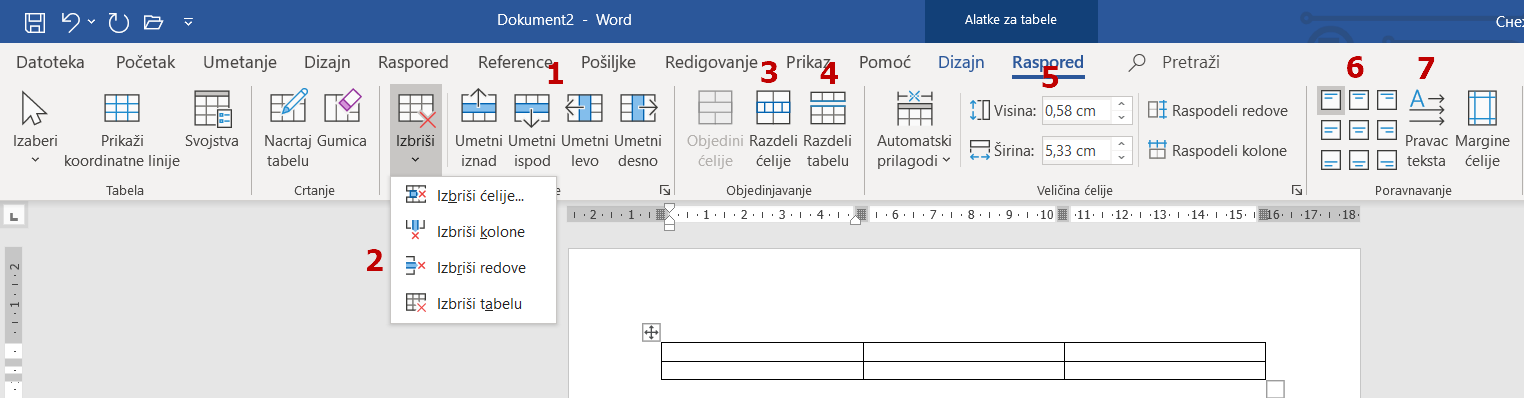Click Raspodeli redove button
This screenshot has height=398, width=1524.
pyautogui.click(x=1218, y=110)
